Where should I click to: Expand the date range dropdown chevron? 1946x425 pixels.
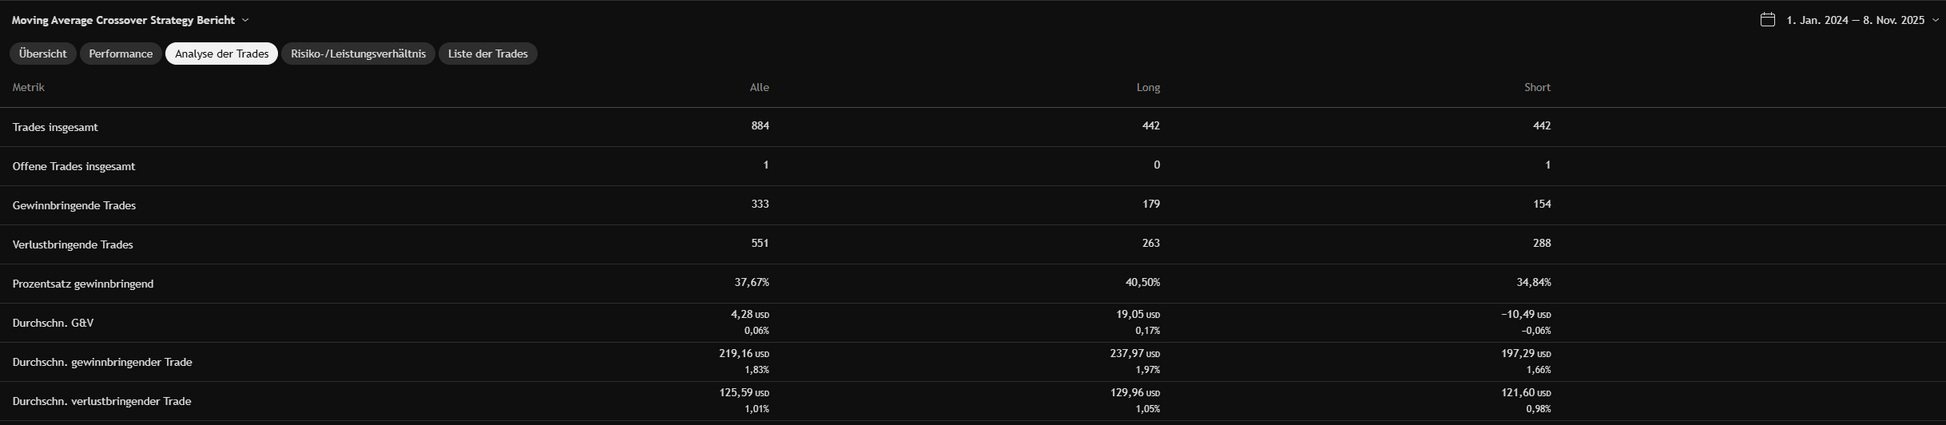click(x=1935, y=20)
